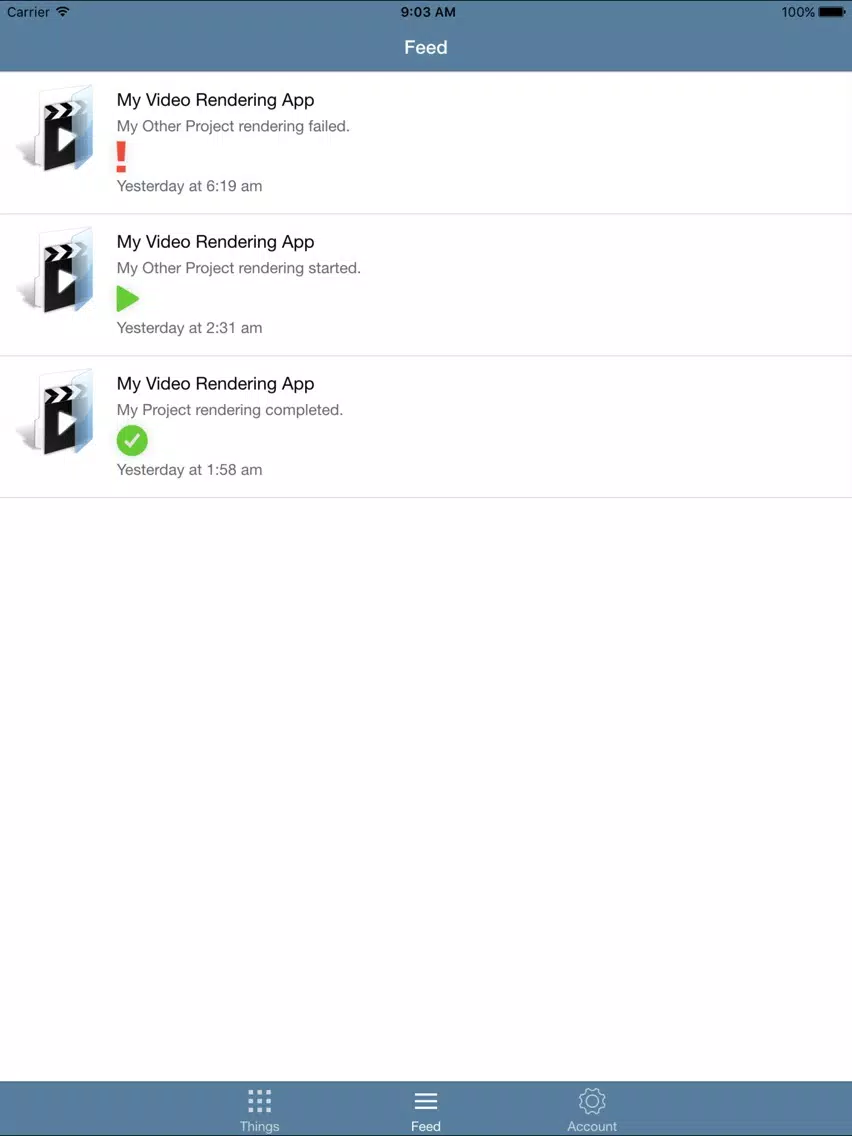Screen dimensions: 852x1136
Task: Tap the green checkmark completed icon
Action: 132,440
